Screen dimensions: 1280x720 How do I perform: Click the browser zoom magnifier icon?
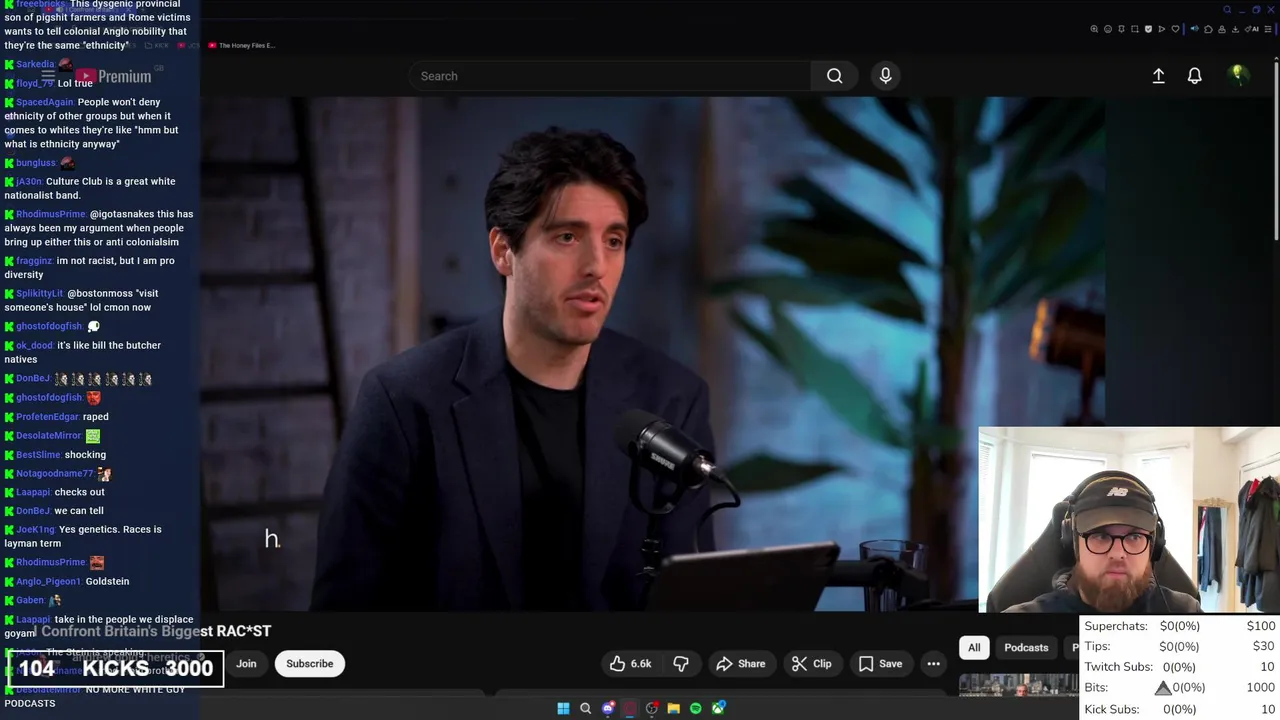[x=1094, y=29]
